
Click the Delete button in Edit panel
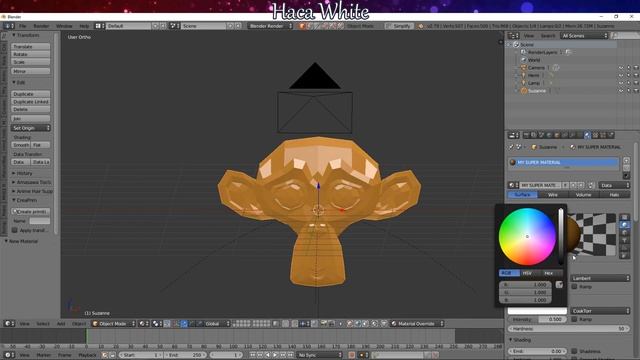[x=31, y=109]
